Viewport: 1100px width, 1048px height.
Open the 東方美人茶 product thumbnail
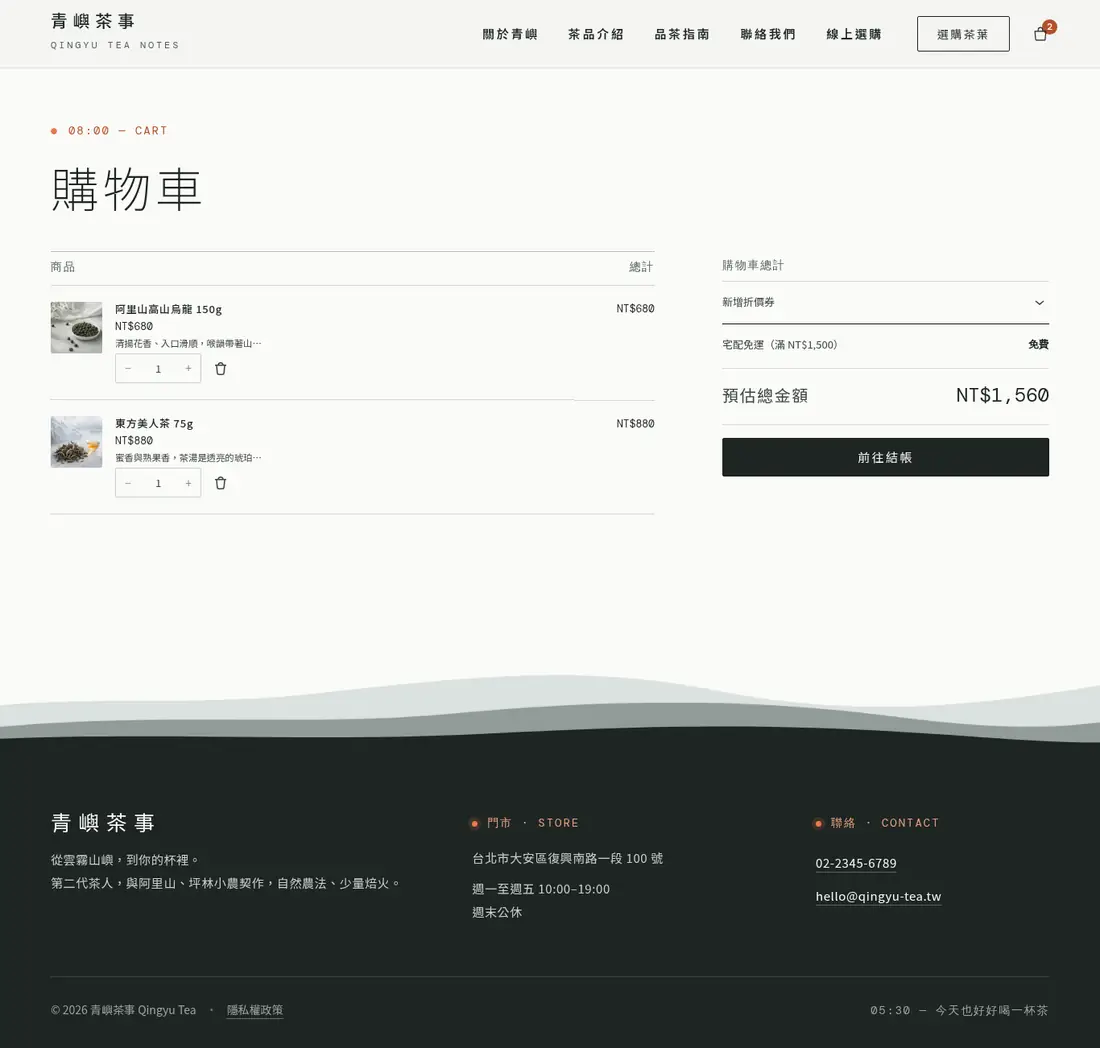point(76,442)
